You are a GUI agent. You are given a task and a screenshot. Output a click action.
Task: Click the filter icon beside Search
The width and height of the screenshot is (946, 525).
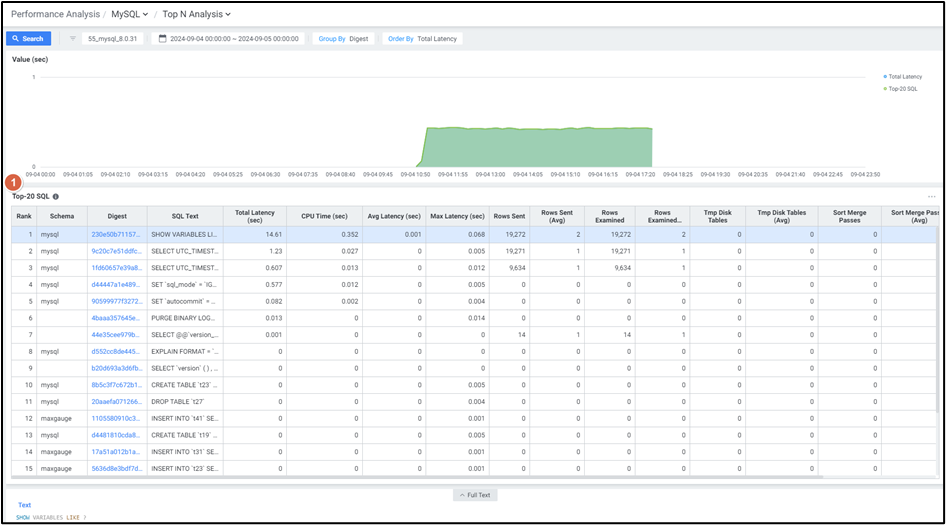click(x=73, y=39)
